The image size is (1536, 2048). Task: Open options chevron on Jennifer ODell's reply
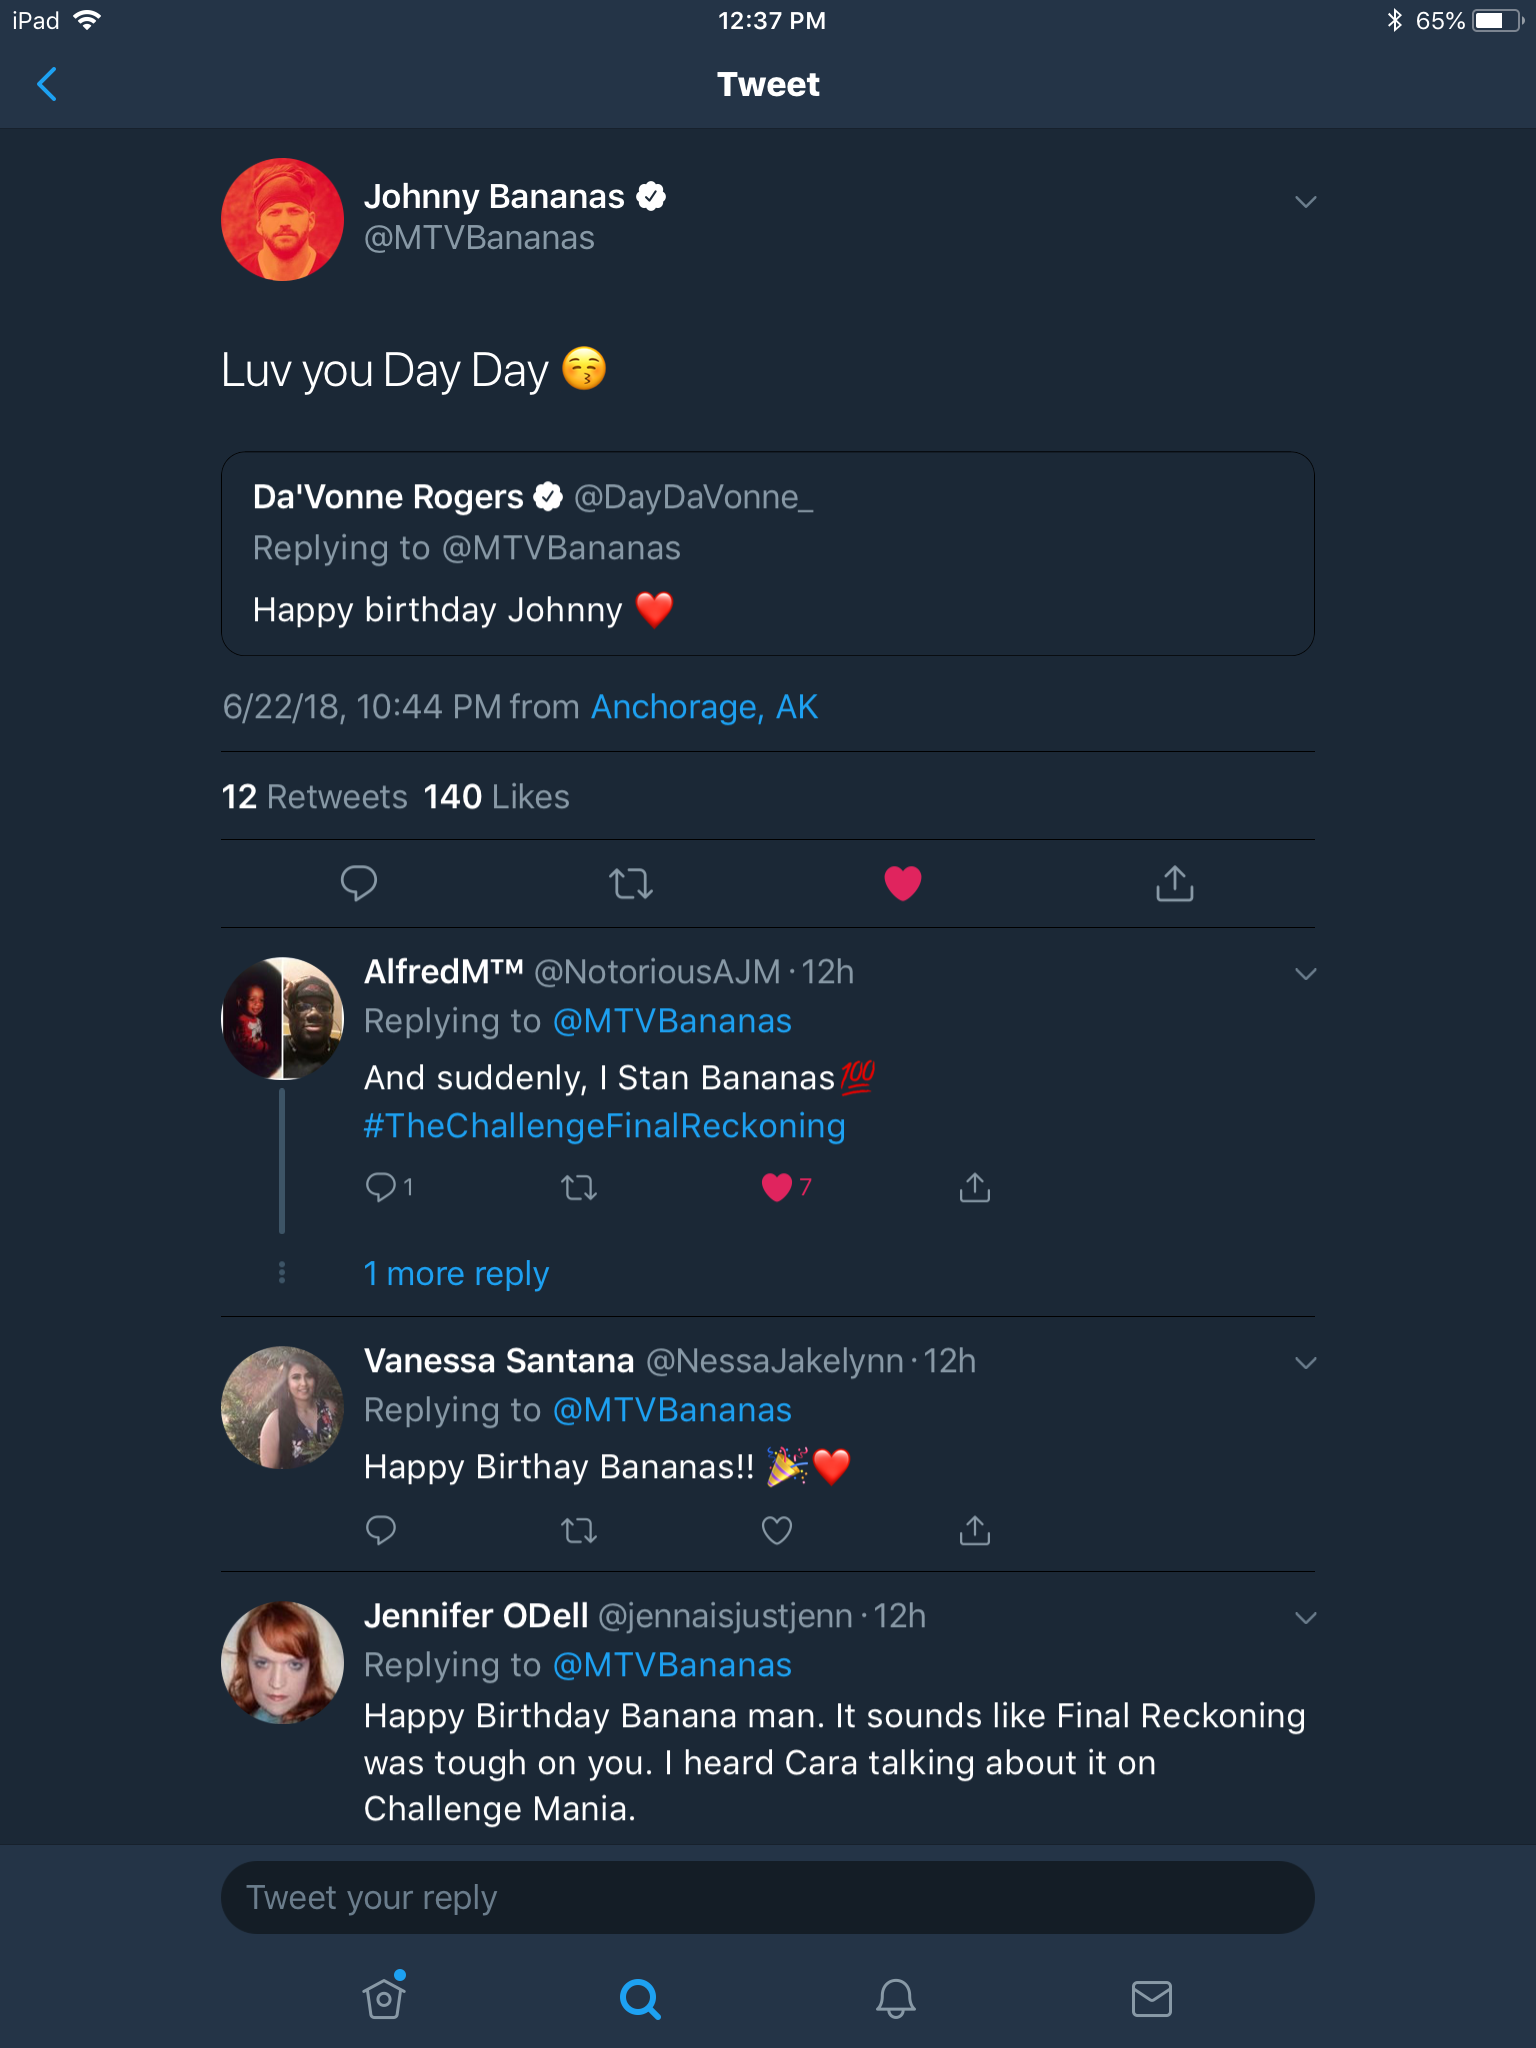point(1305,1618)
